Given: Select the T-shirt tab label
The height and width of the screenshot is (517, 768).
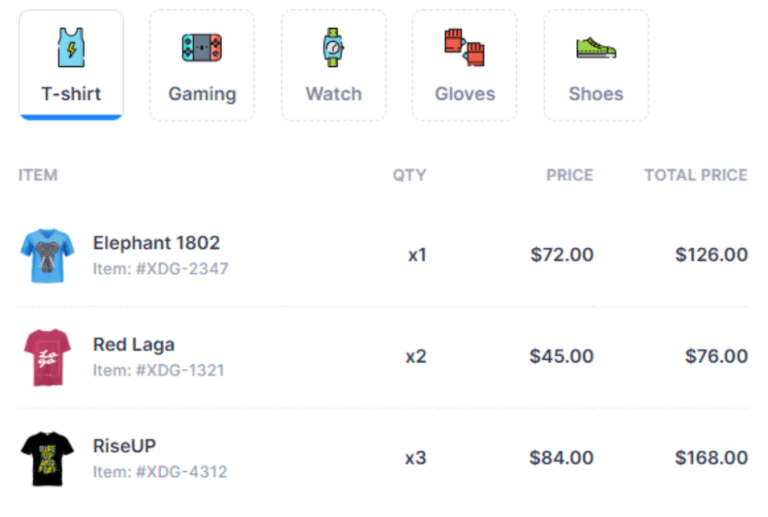Looking at the screenshot, I should tap(71, 94).
